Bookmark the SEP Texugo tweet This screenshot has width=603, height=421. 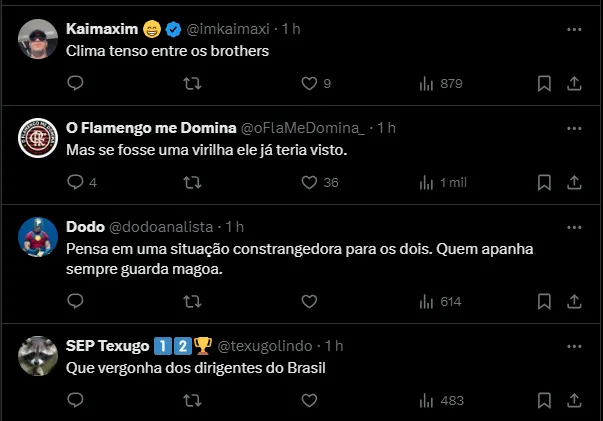544,400
